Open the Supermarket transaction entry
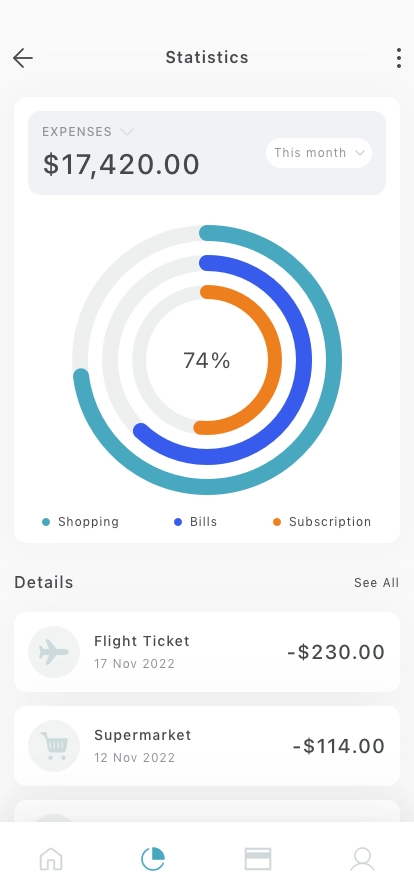 tap(207, 746)
